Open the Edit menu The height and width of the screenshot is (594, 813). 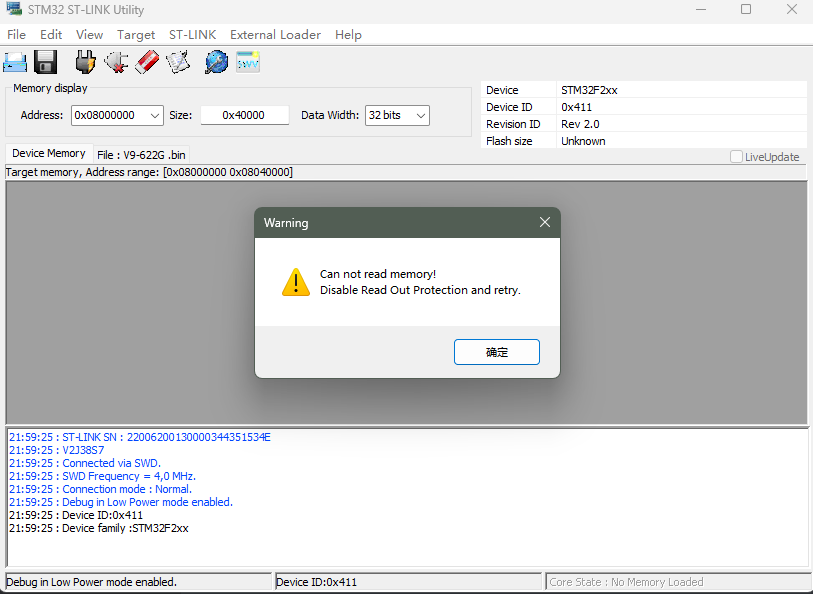(51, 35)
